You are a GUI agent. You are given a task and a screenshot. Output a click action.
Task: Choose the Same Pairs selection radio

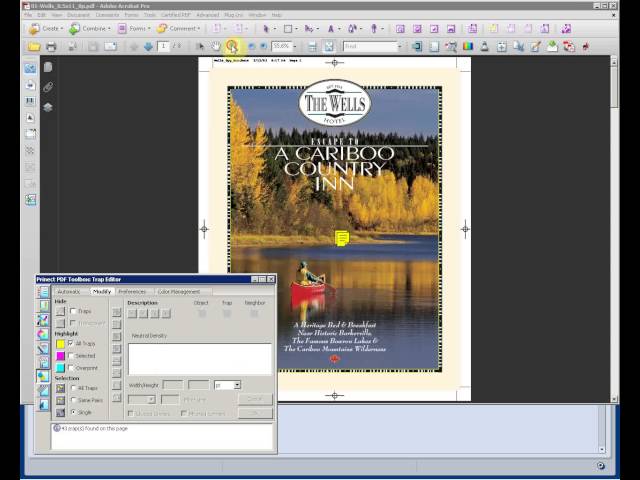coord(73,400)
